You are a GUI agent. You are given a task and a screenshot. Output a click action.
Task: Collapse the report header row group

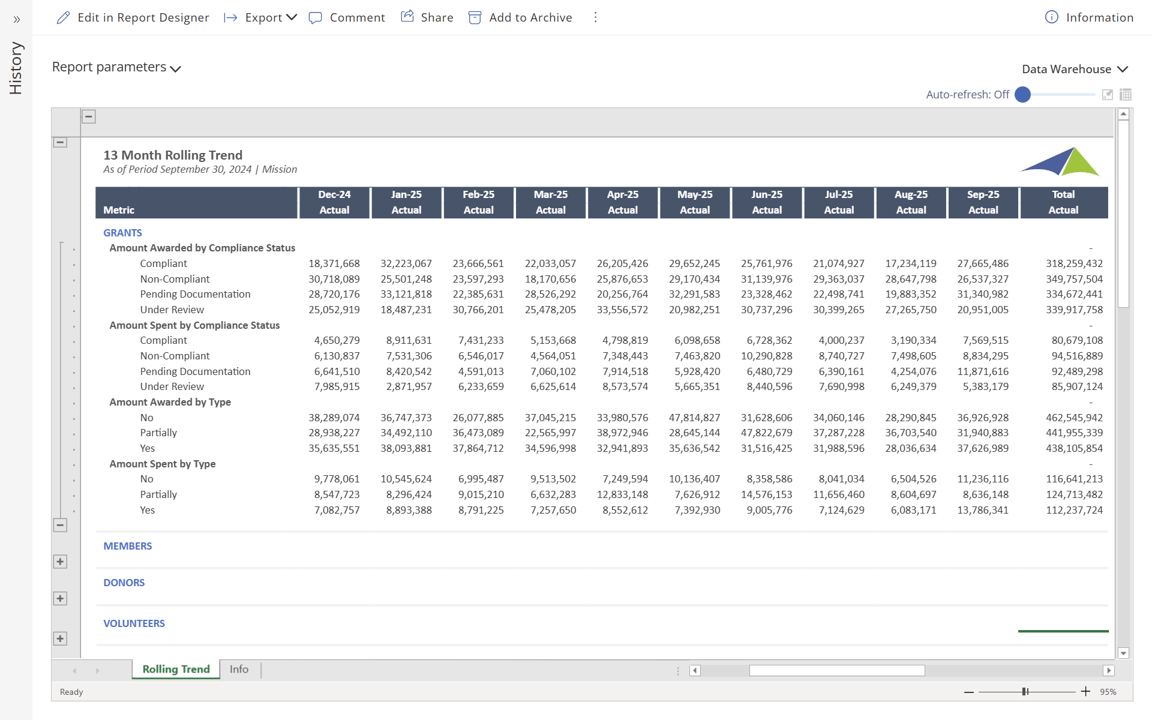(x=60, y=142)
